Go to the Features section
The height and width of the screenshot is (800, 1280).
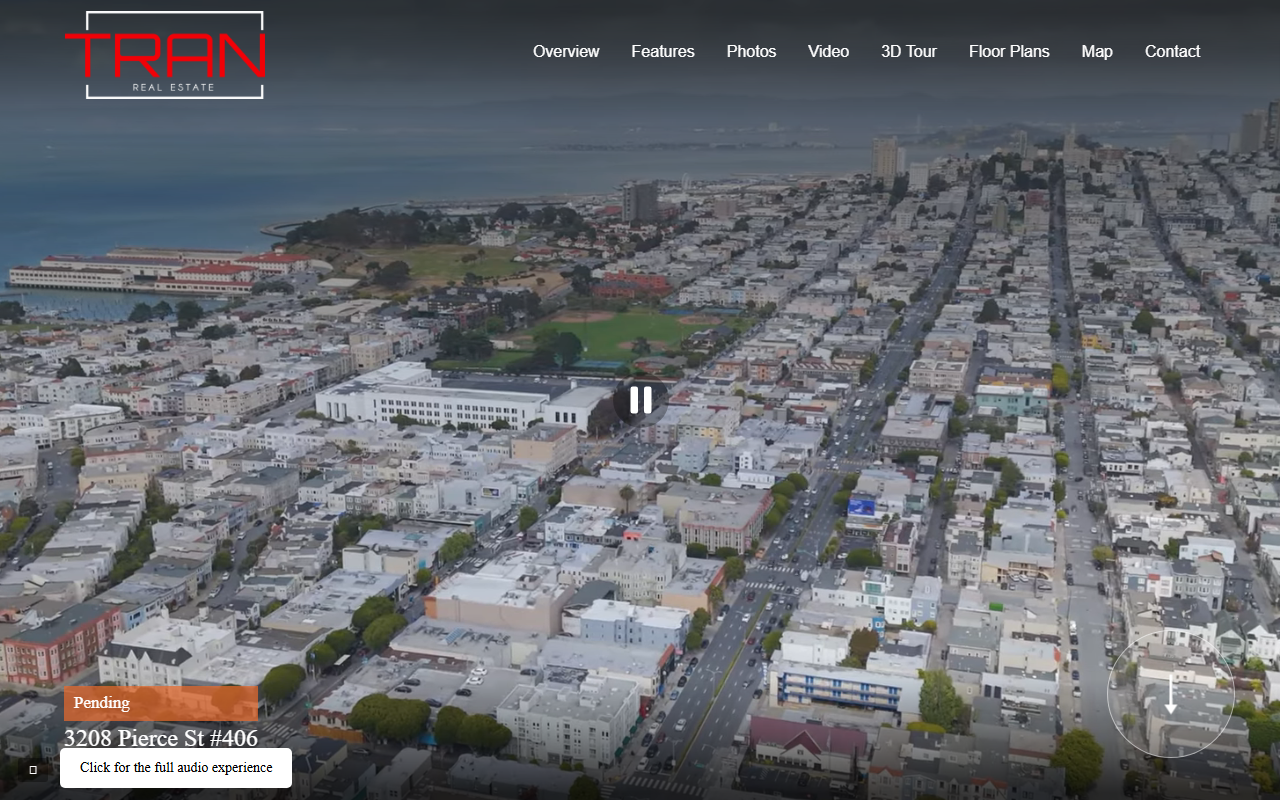(662, 52)
